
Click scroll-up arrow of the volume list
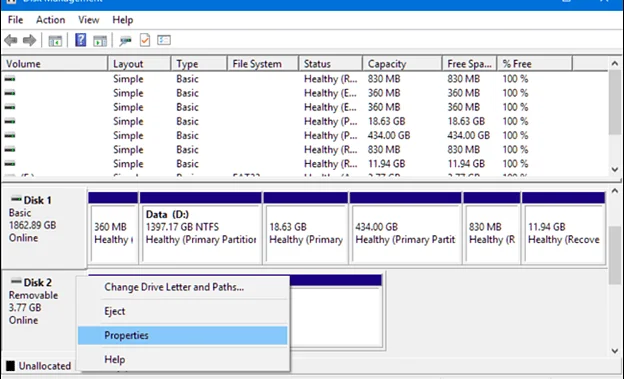(x=614, y=64)
